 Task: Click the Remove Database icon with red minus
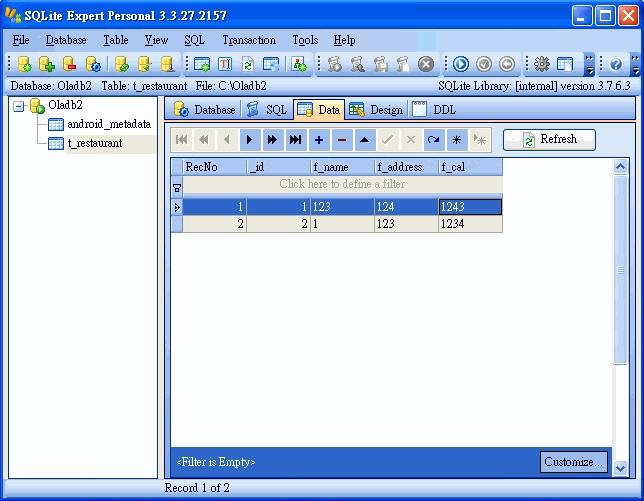coord(70,64)
